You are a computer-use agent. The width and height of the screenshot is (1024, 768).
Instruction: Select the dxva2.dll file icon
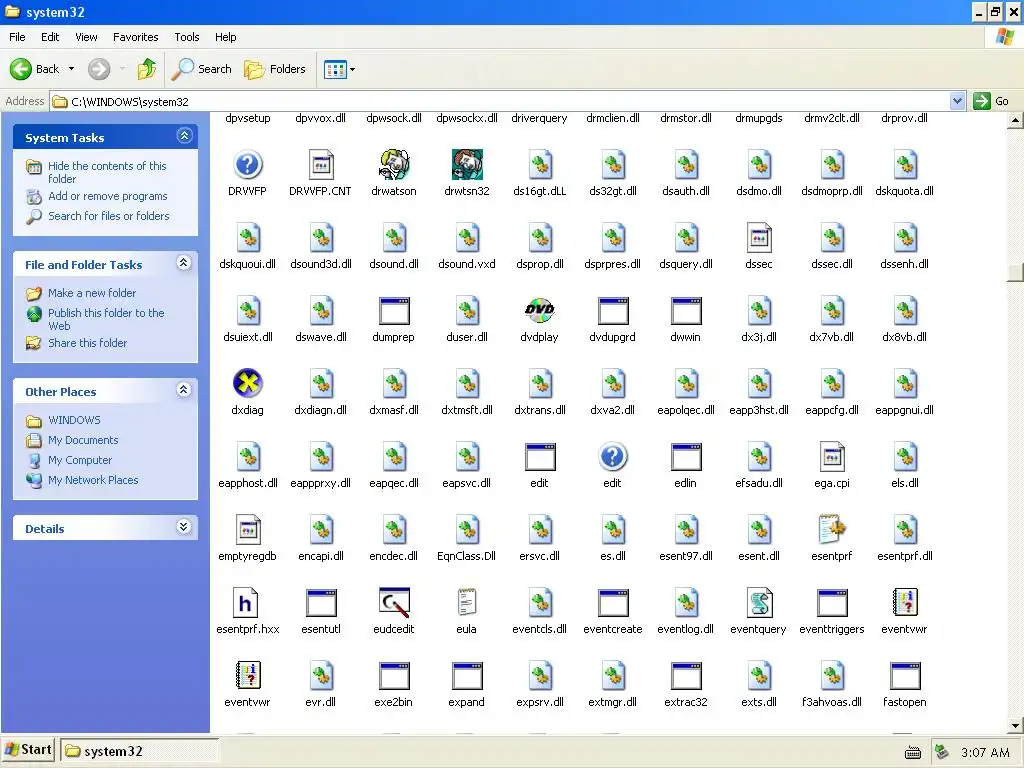[x=613, y=383]
